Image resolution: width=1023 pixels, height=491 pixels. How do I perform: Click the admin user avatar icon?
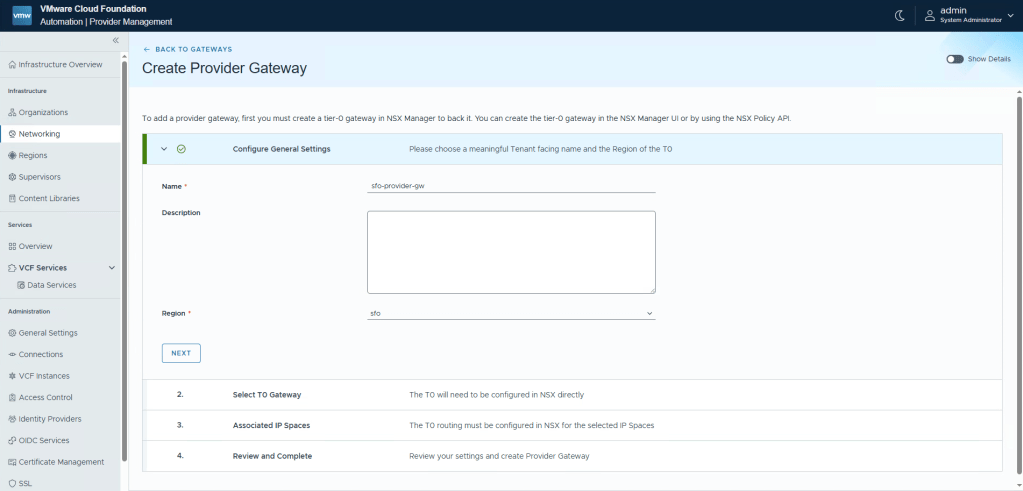[929, 15]
